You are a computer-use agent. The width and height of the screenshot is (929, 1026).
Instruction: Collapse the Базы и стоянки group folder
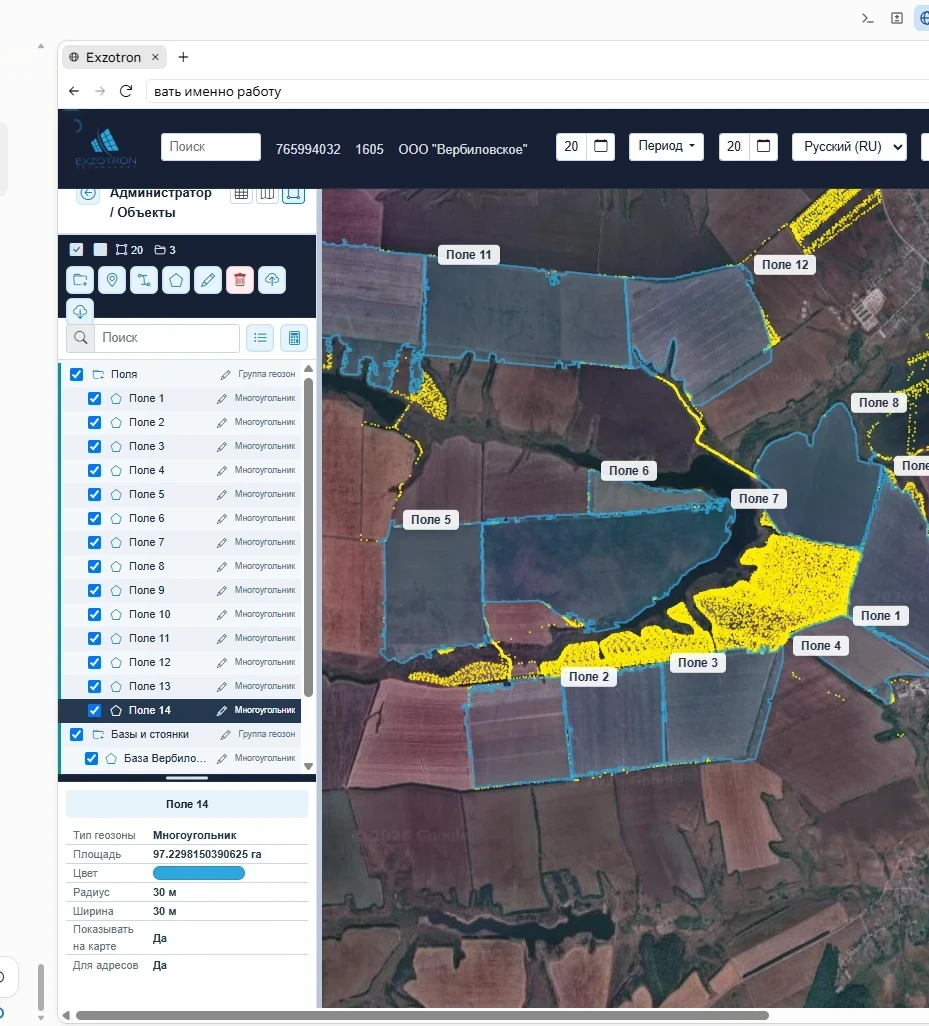point(99,734)
